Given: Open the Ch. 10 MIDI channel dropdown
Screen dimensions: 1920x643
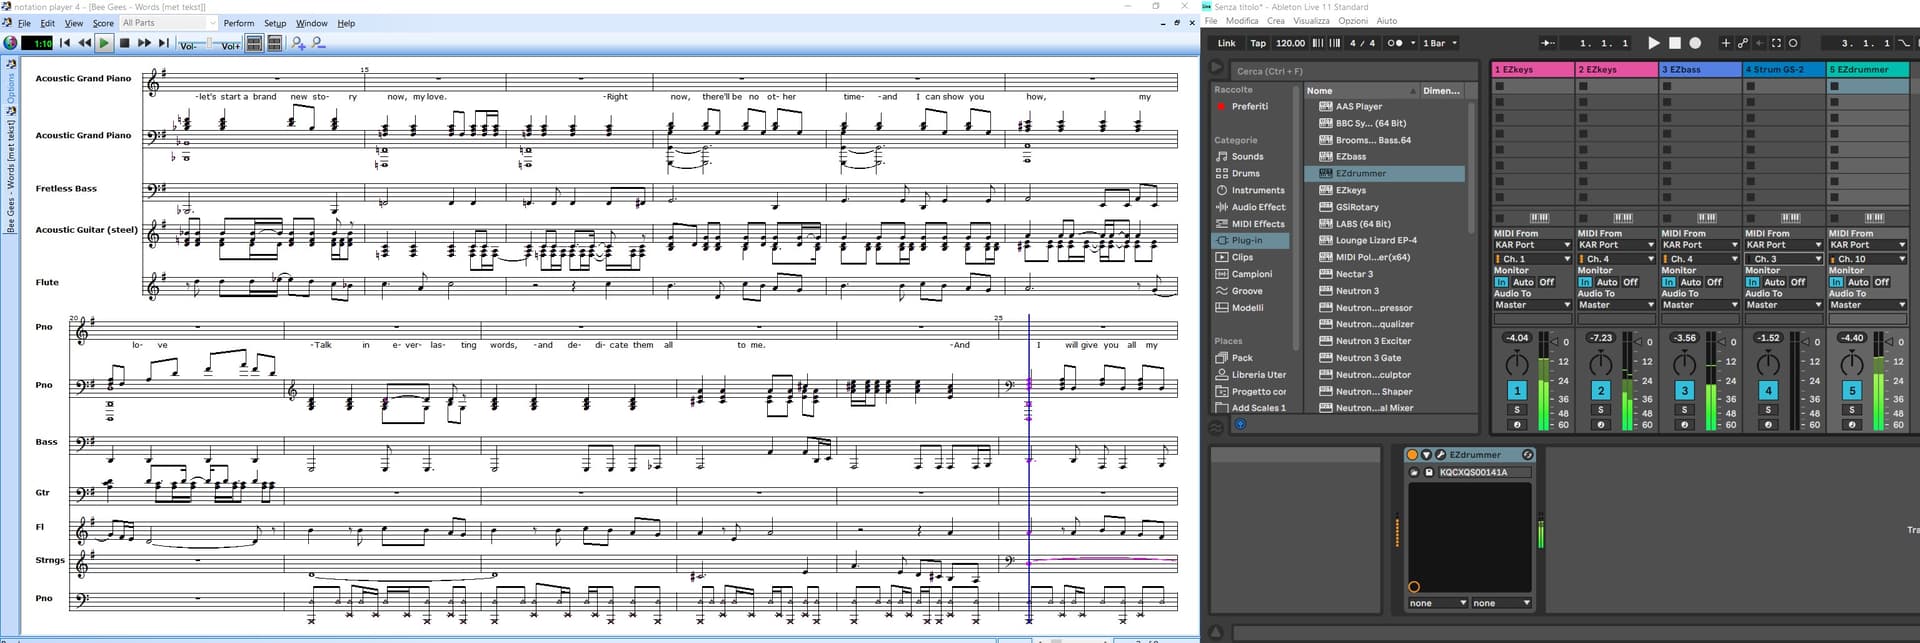Looking at the screenshot, I should [1867, 259].
